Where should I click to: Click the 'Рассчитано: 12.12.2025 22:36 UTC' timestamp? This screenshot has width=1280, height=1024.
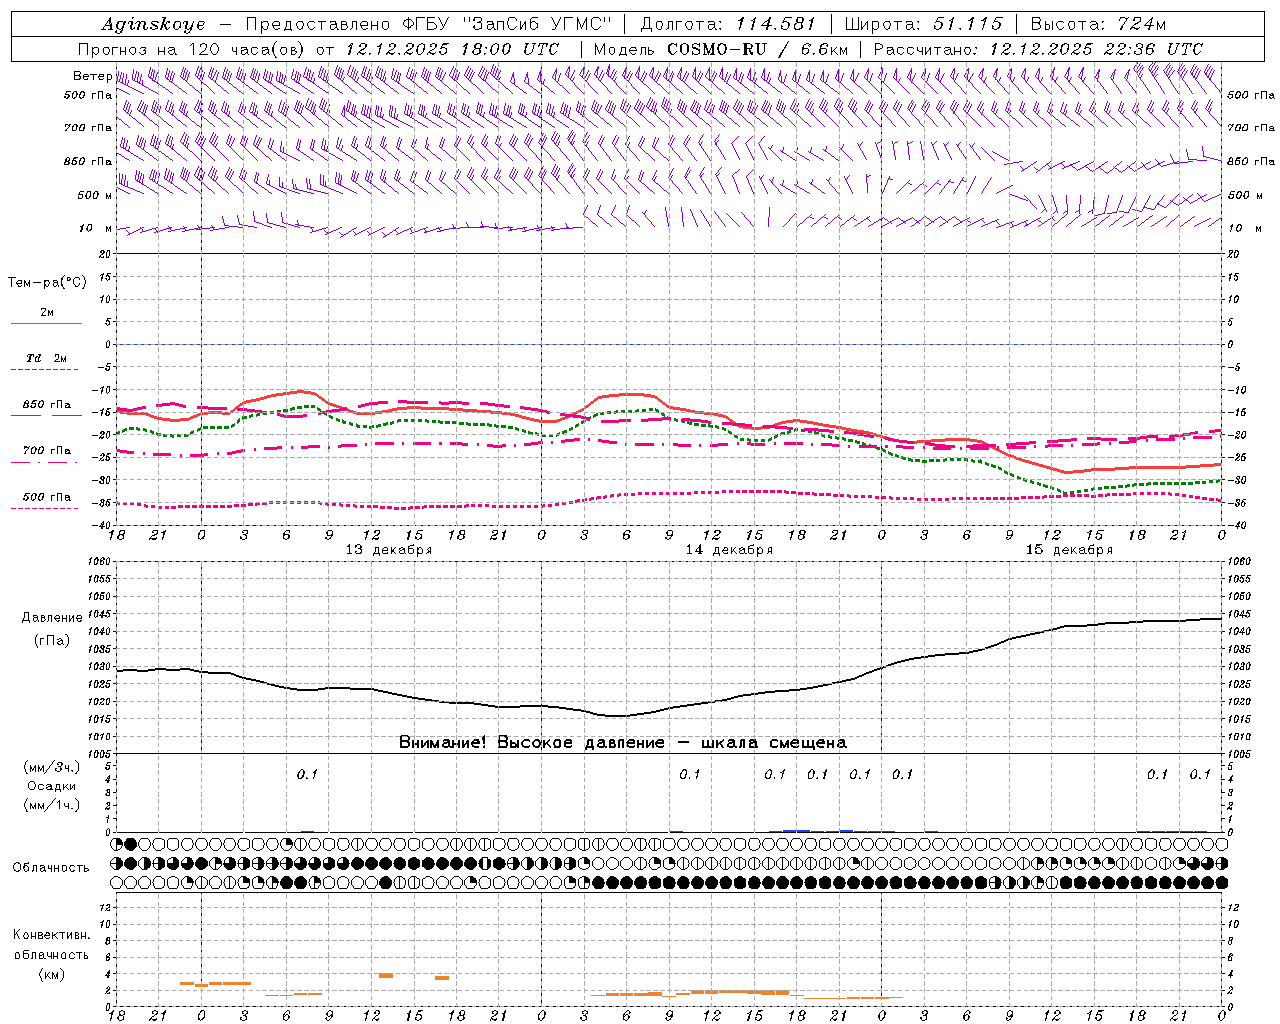pos(1038,49)
